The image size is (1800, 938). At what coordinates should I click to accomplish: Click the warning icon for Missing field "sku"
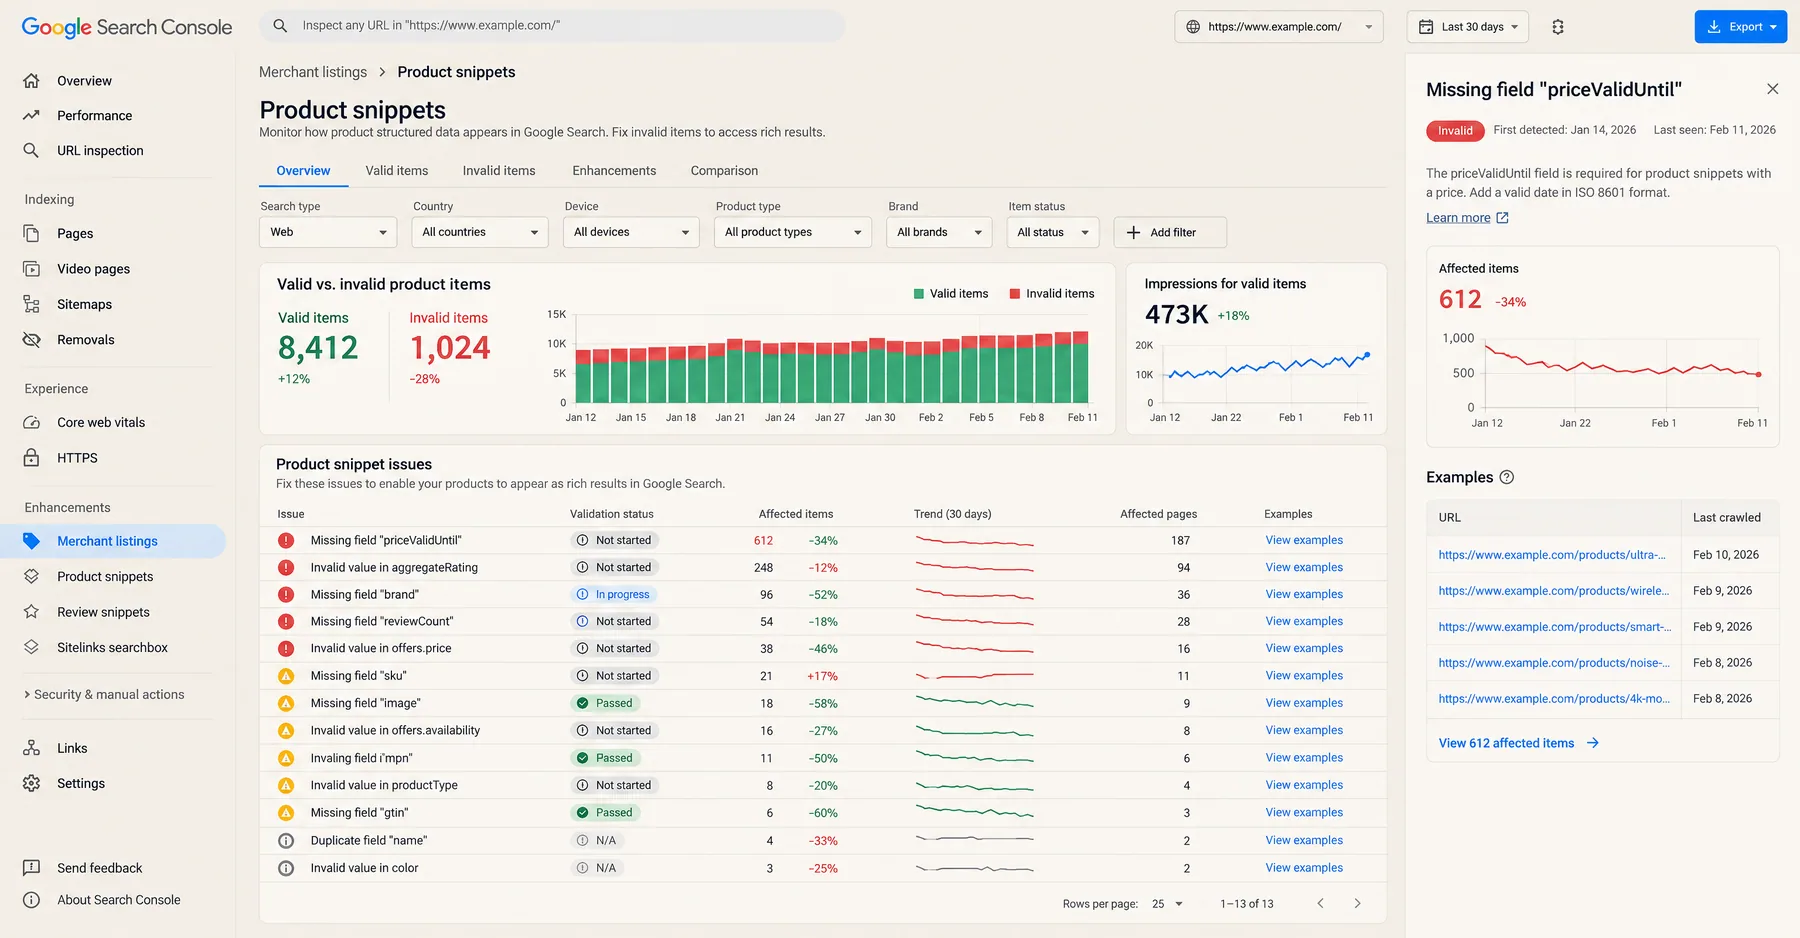click(286, 676)
